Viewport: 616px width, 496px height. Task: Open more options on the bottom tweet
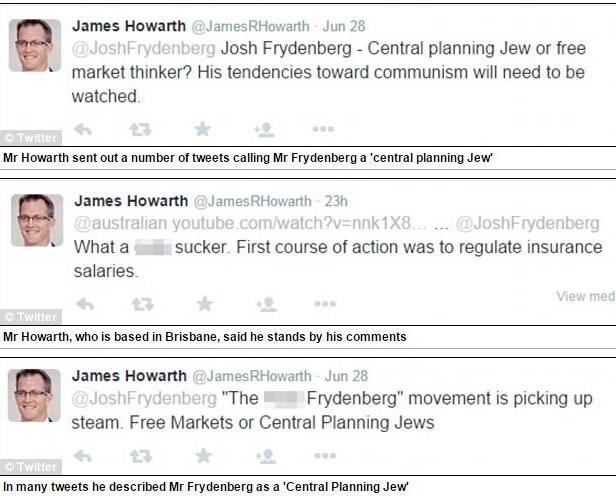pyautogui.click(x=324, y=456)
